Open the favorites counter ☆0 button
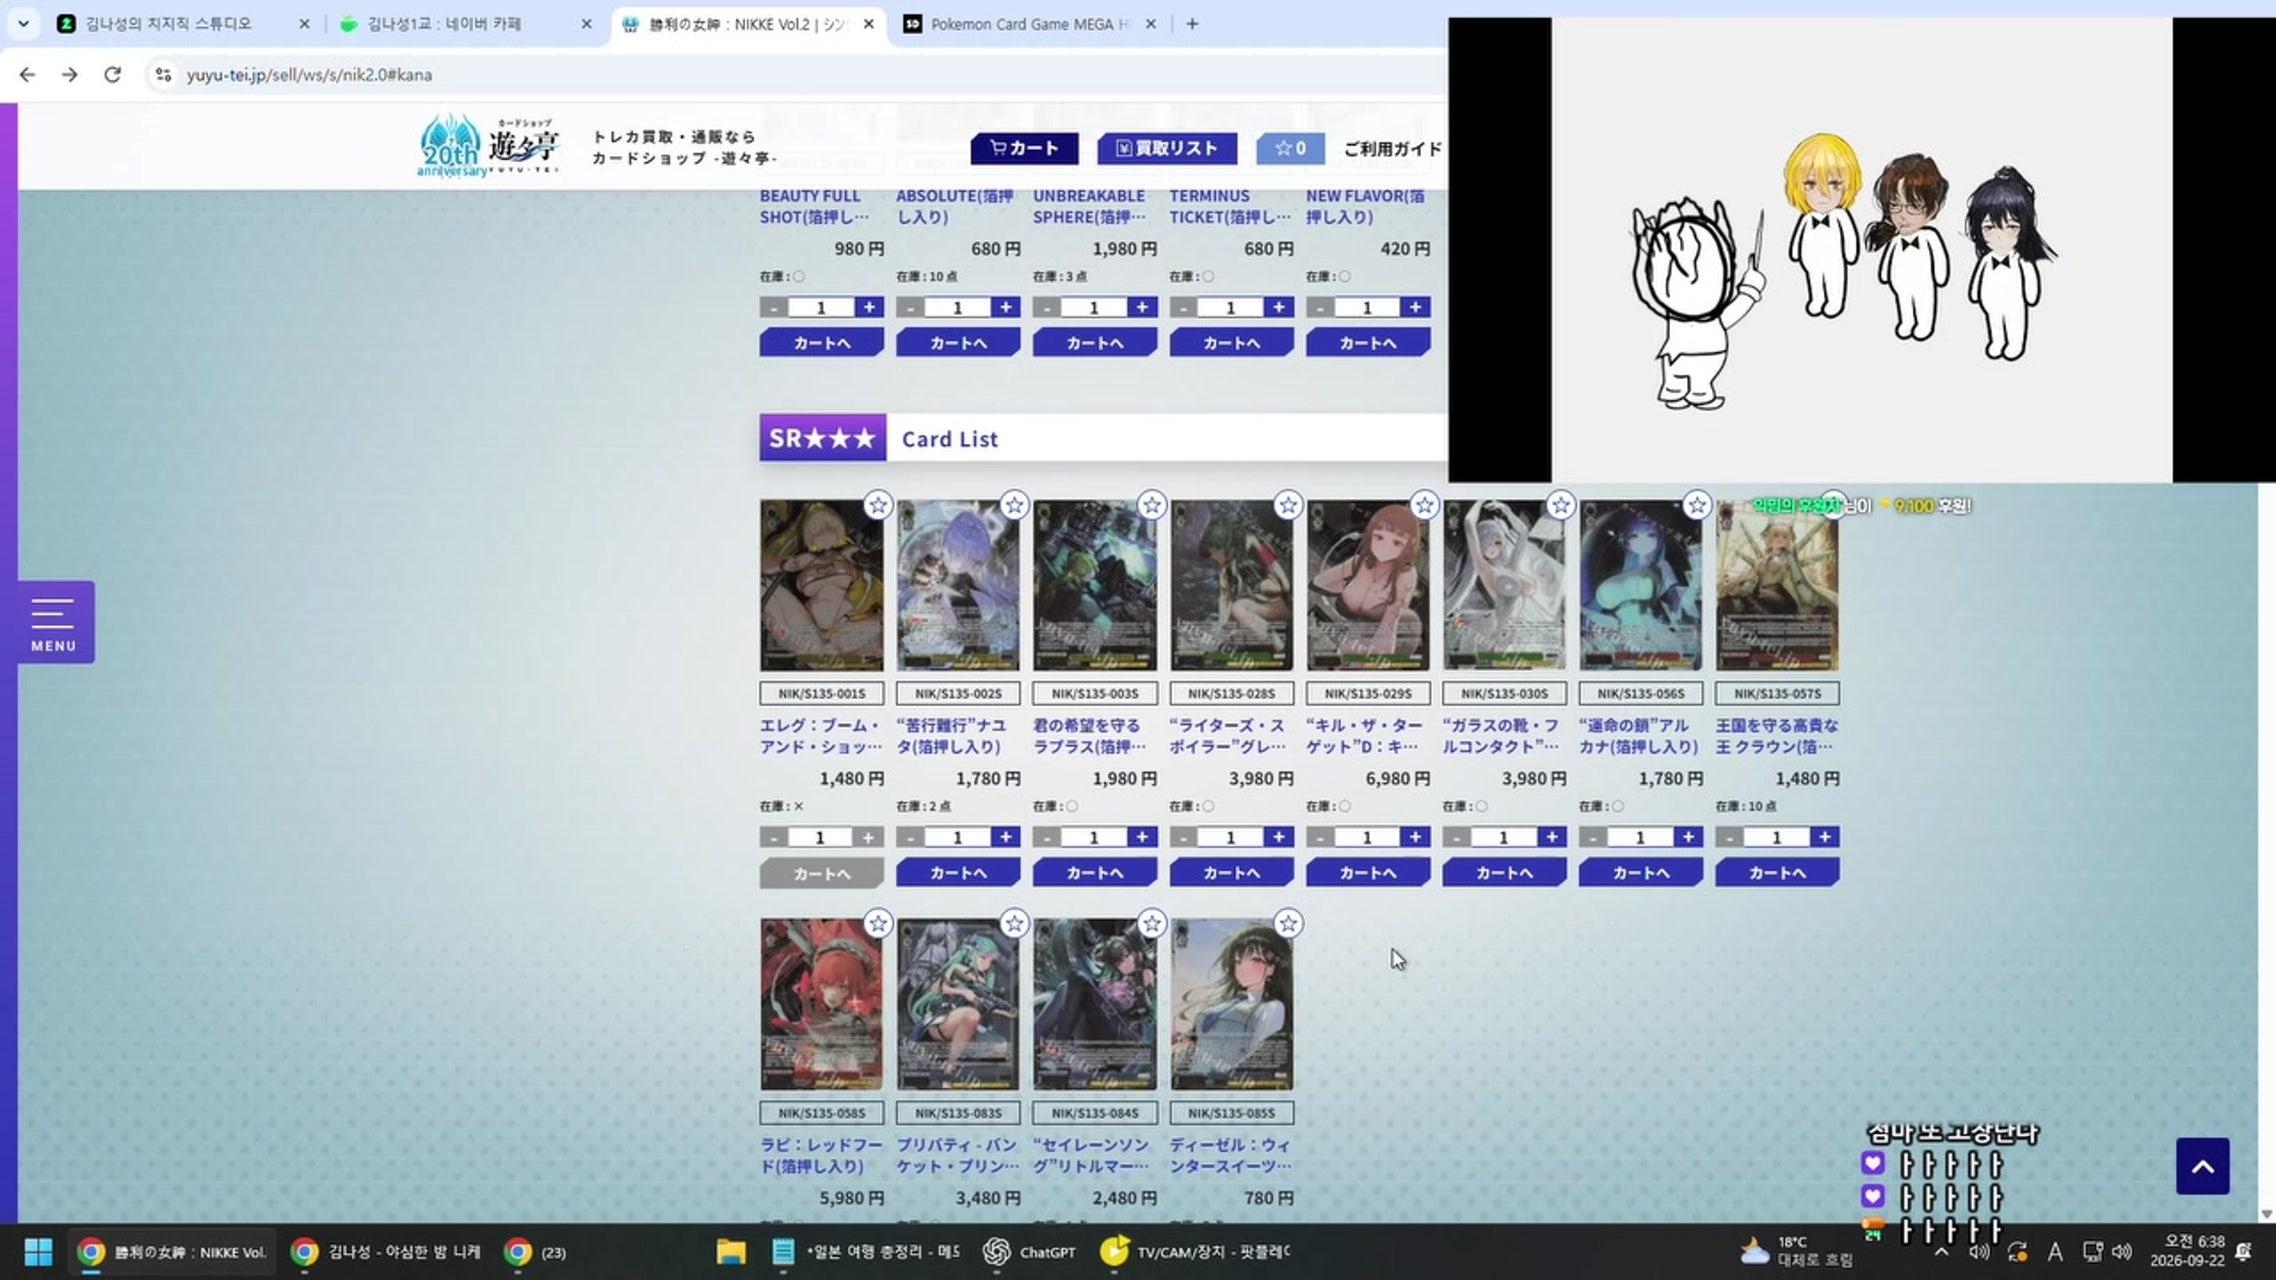Screen dimensions: 2276x1280 (x=1290, y=148)
